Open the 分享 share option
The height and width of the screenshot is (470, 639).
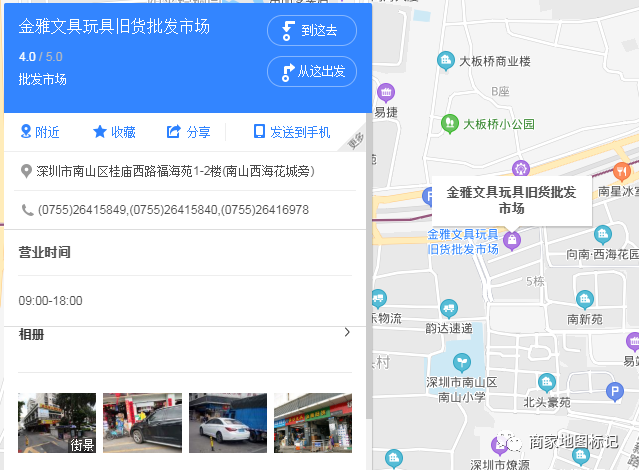[188, 132]
